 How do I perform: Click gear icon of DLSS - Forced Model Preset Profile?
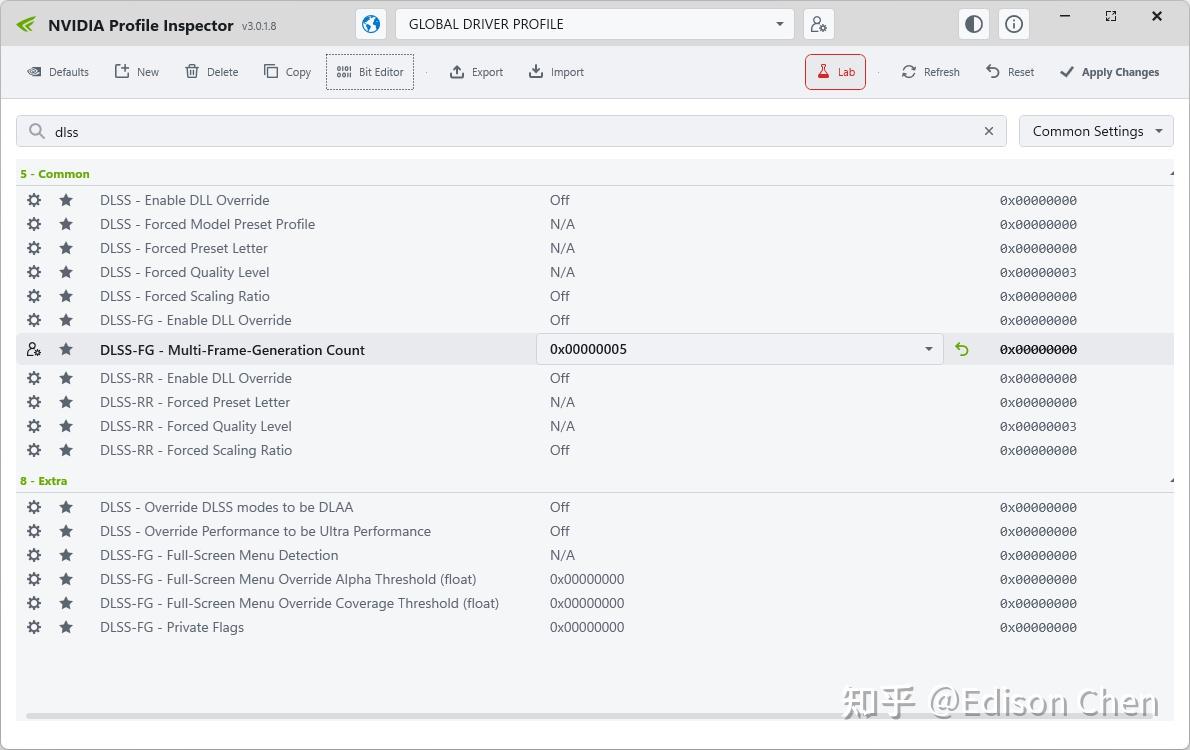click(x=34, y=225)
